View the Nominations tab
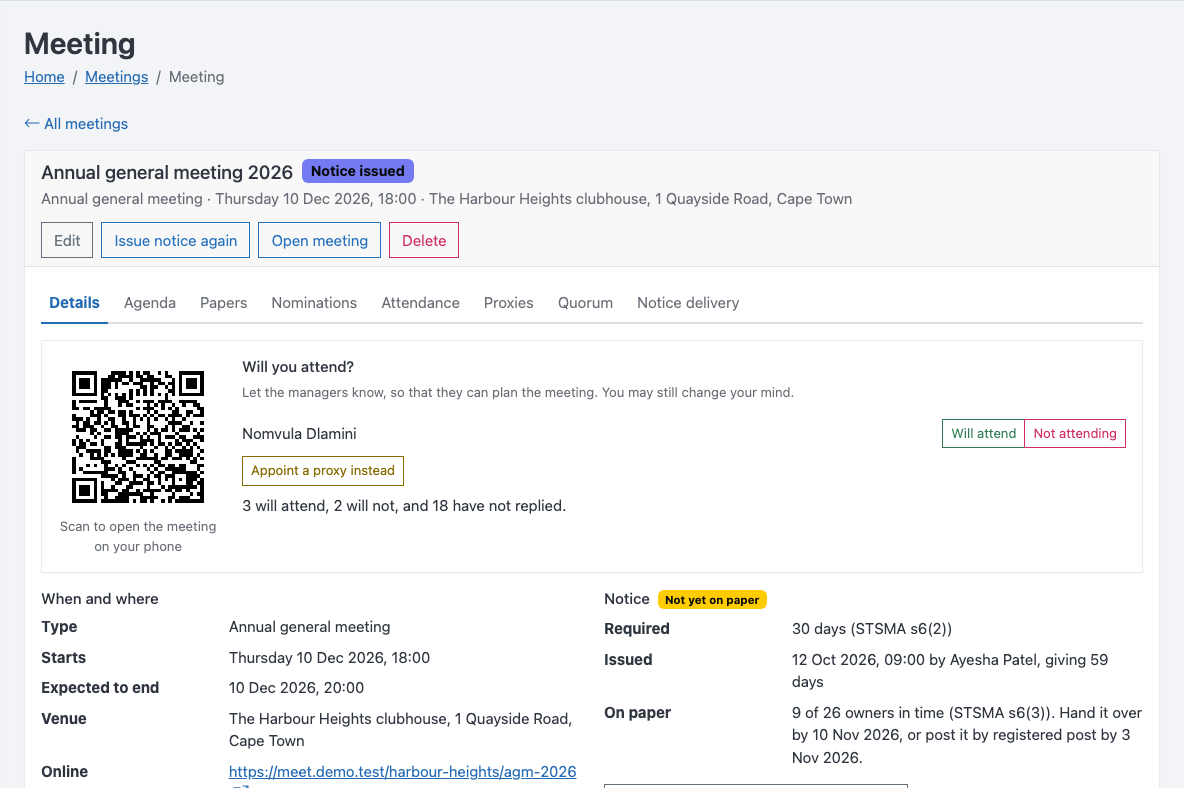This screenshot has height=788, width=1184. coord(314,303)
